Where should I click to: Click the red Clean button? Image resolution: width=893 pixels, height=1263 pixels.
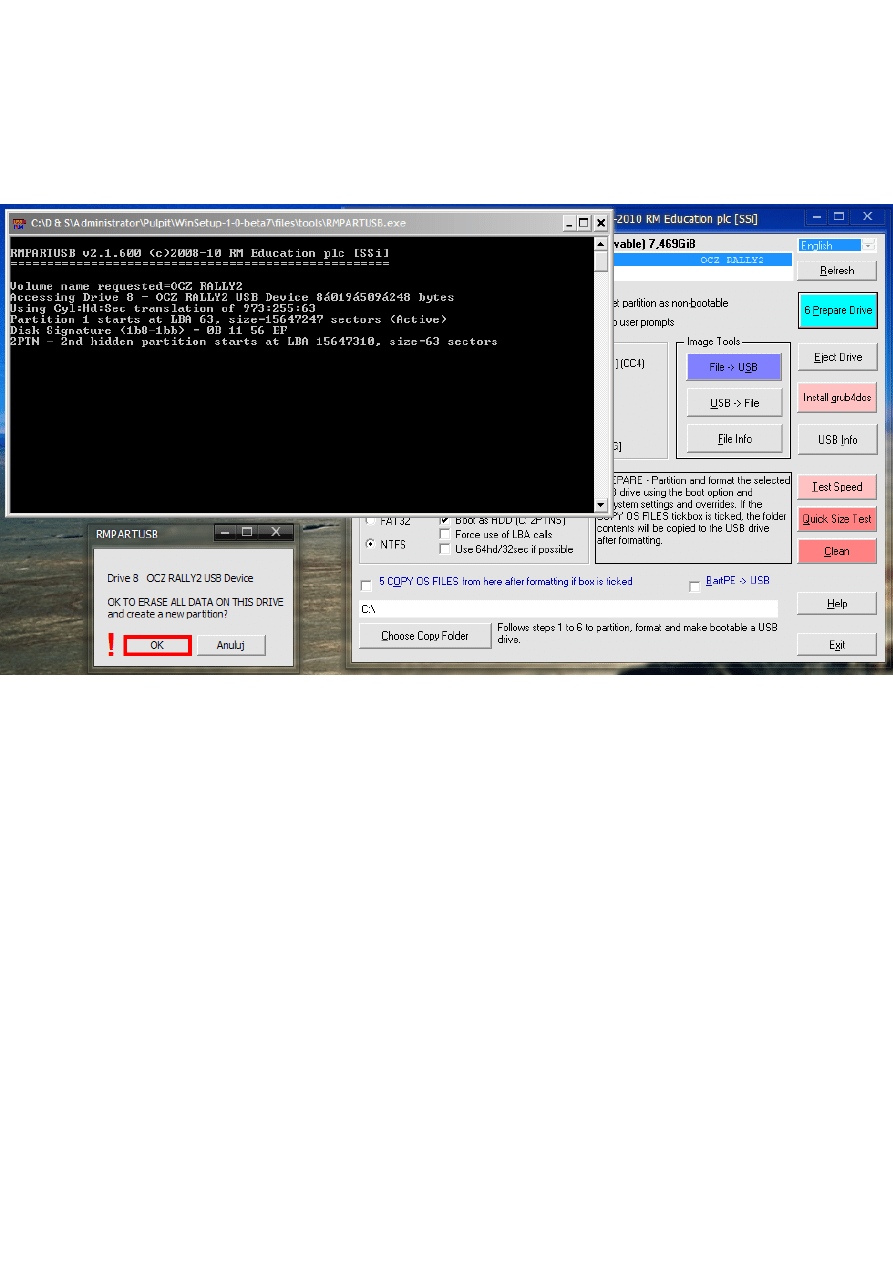tap(836, 551)
